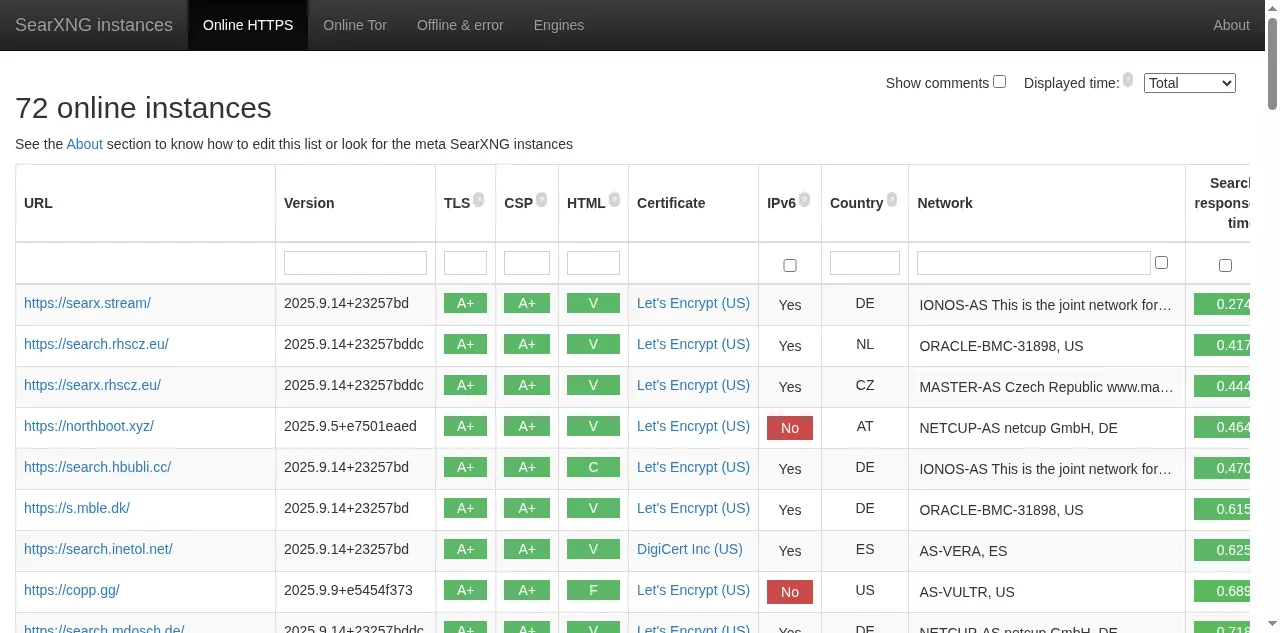Open the CSP column help icon
Viewport: 1280px width, 633px height.
[541, 200]
